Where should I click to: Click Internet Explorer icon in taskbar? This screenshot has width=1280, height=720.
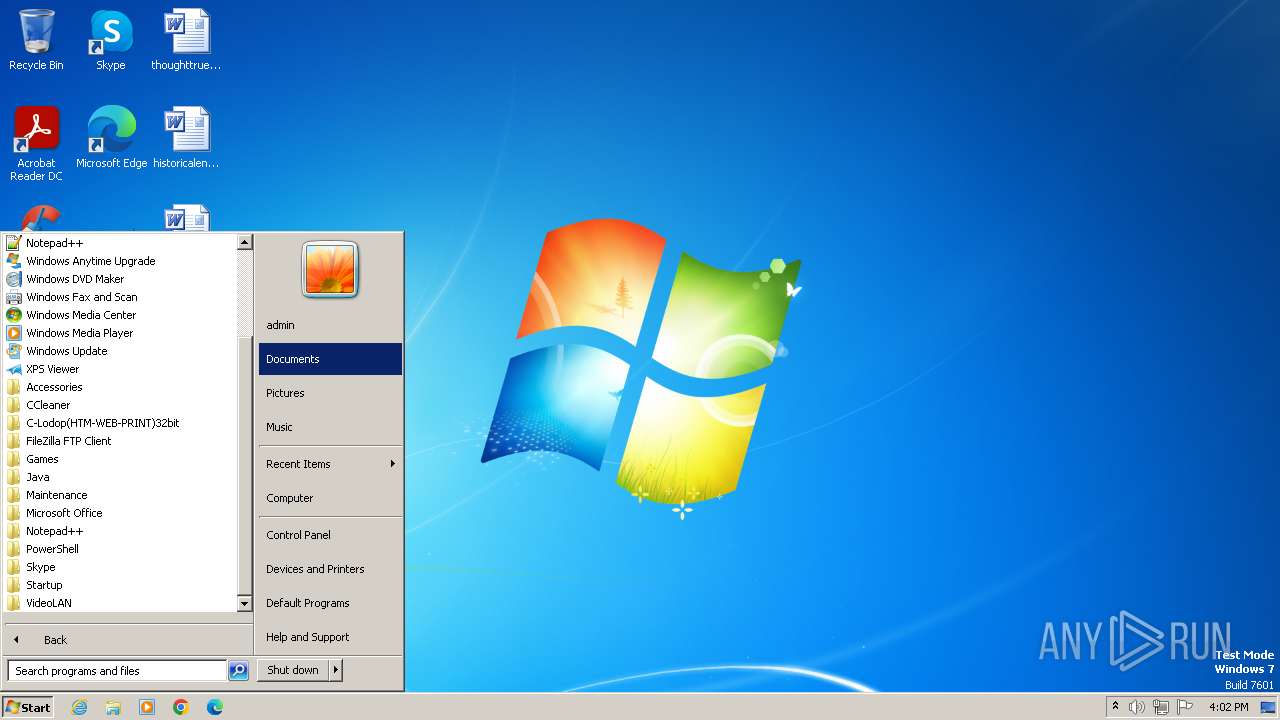click(79, 707)
